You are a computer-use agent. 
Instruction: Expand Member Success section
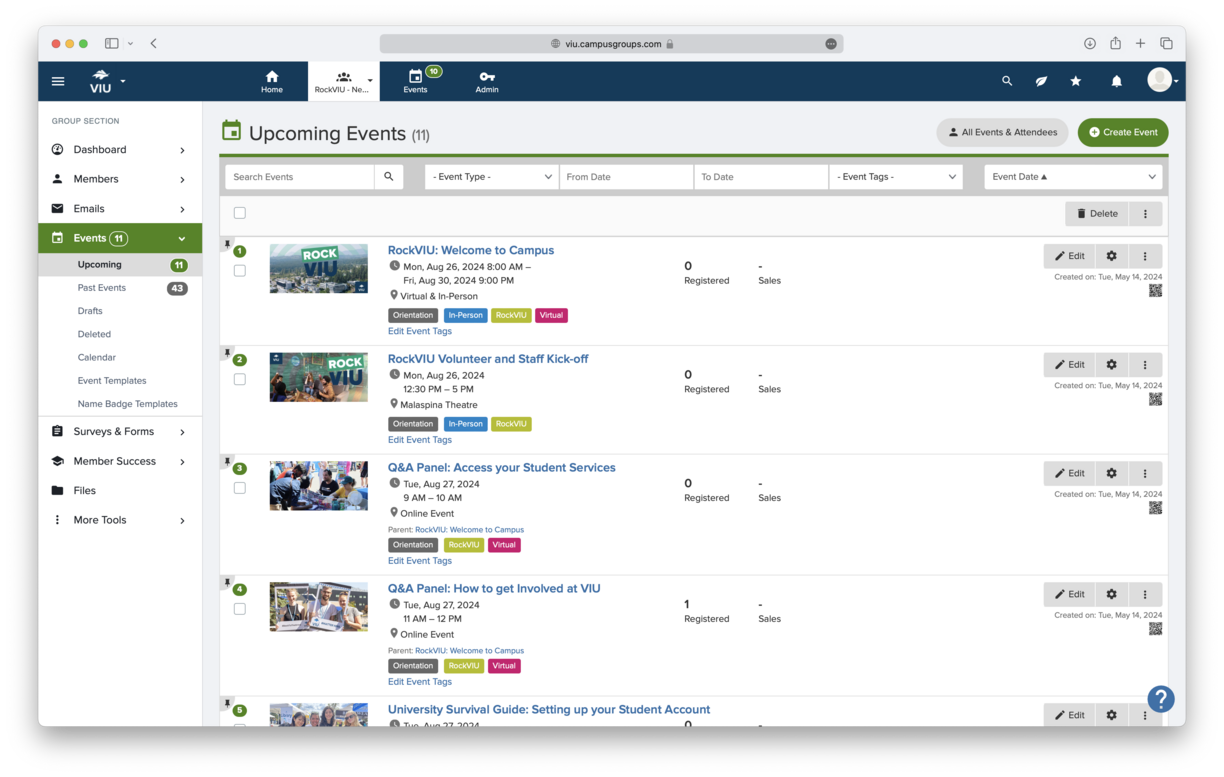[x=120, y=461]
